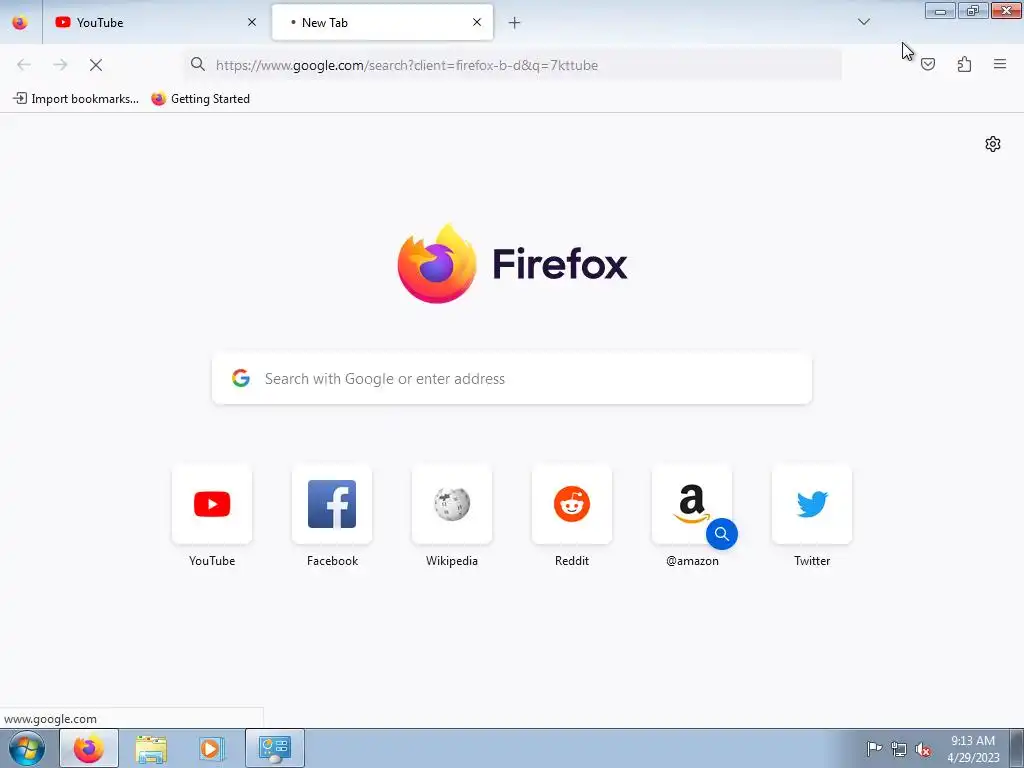Click Import bookmarks in bookmarks toolbar
The height and width of the screenshot is (768, 1024).
(76, 99)
